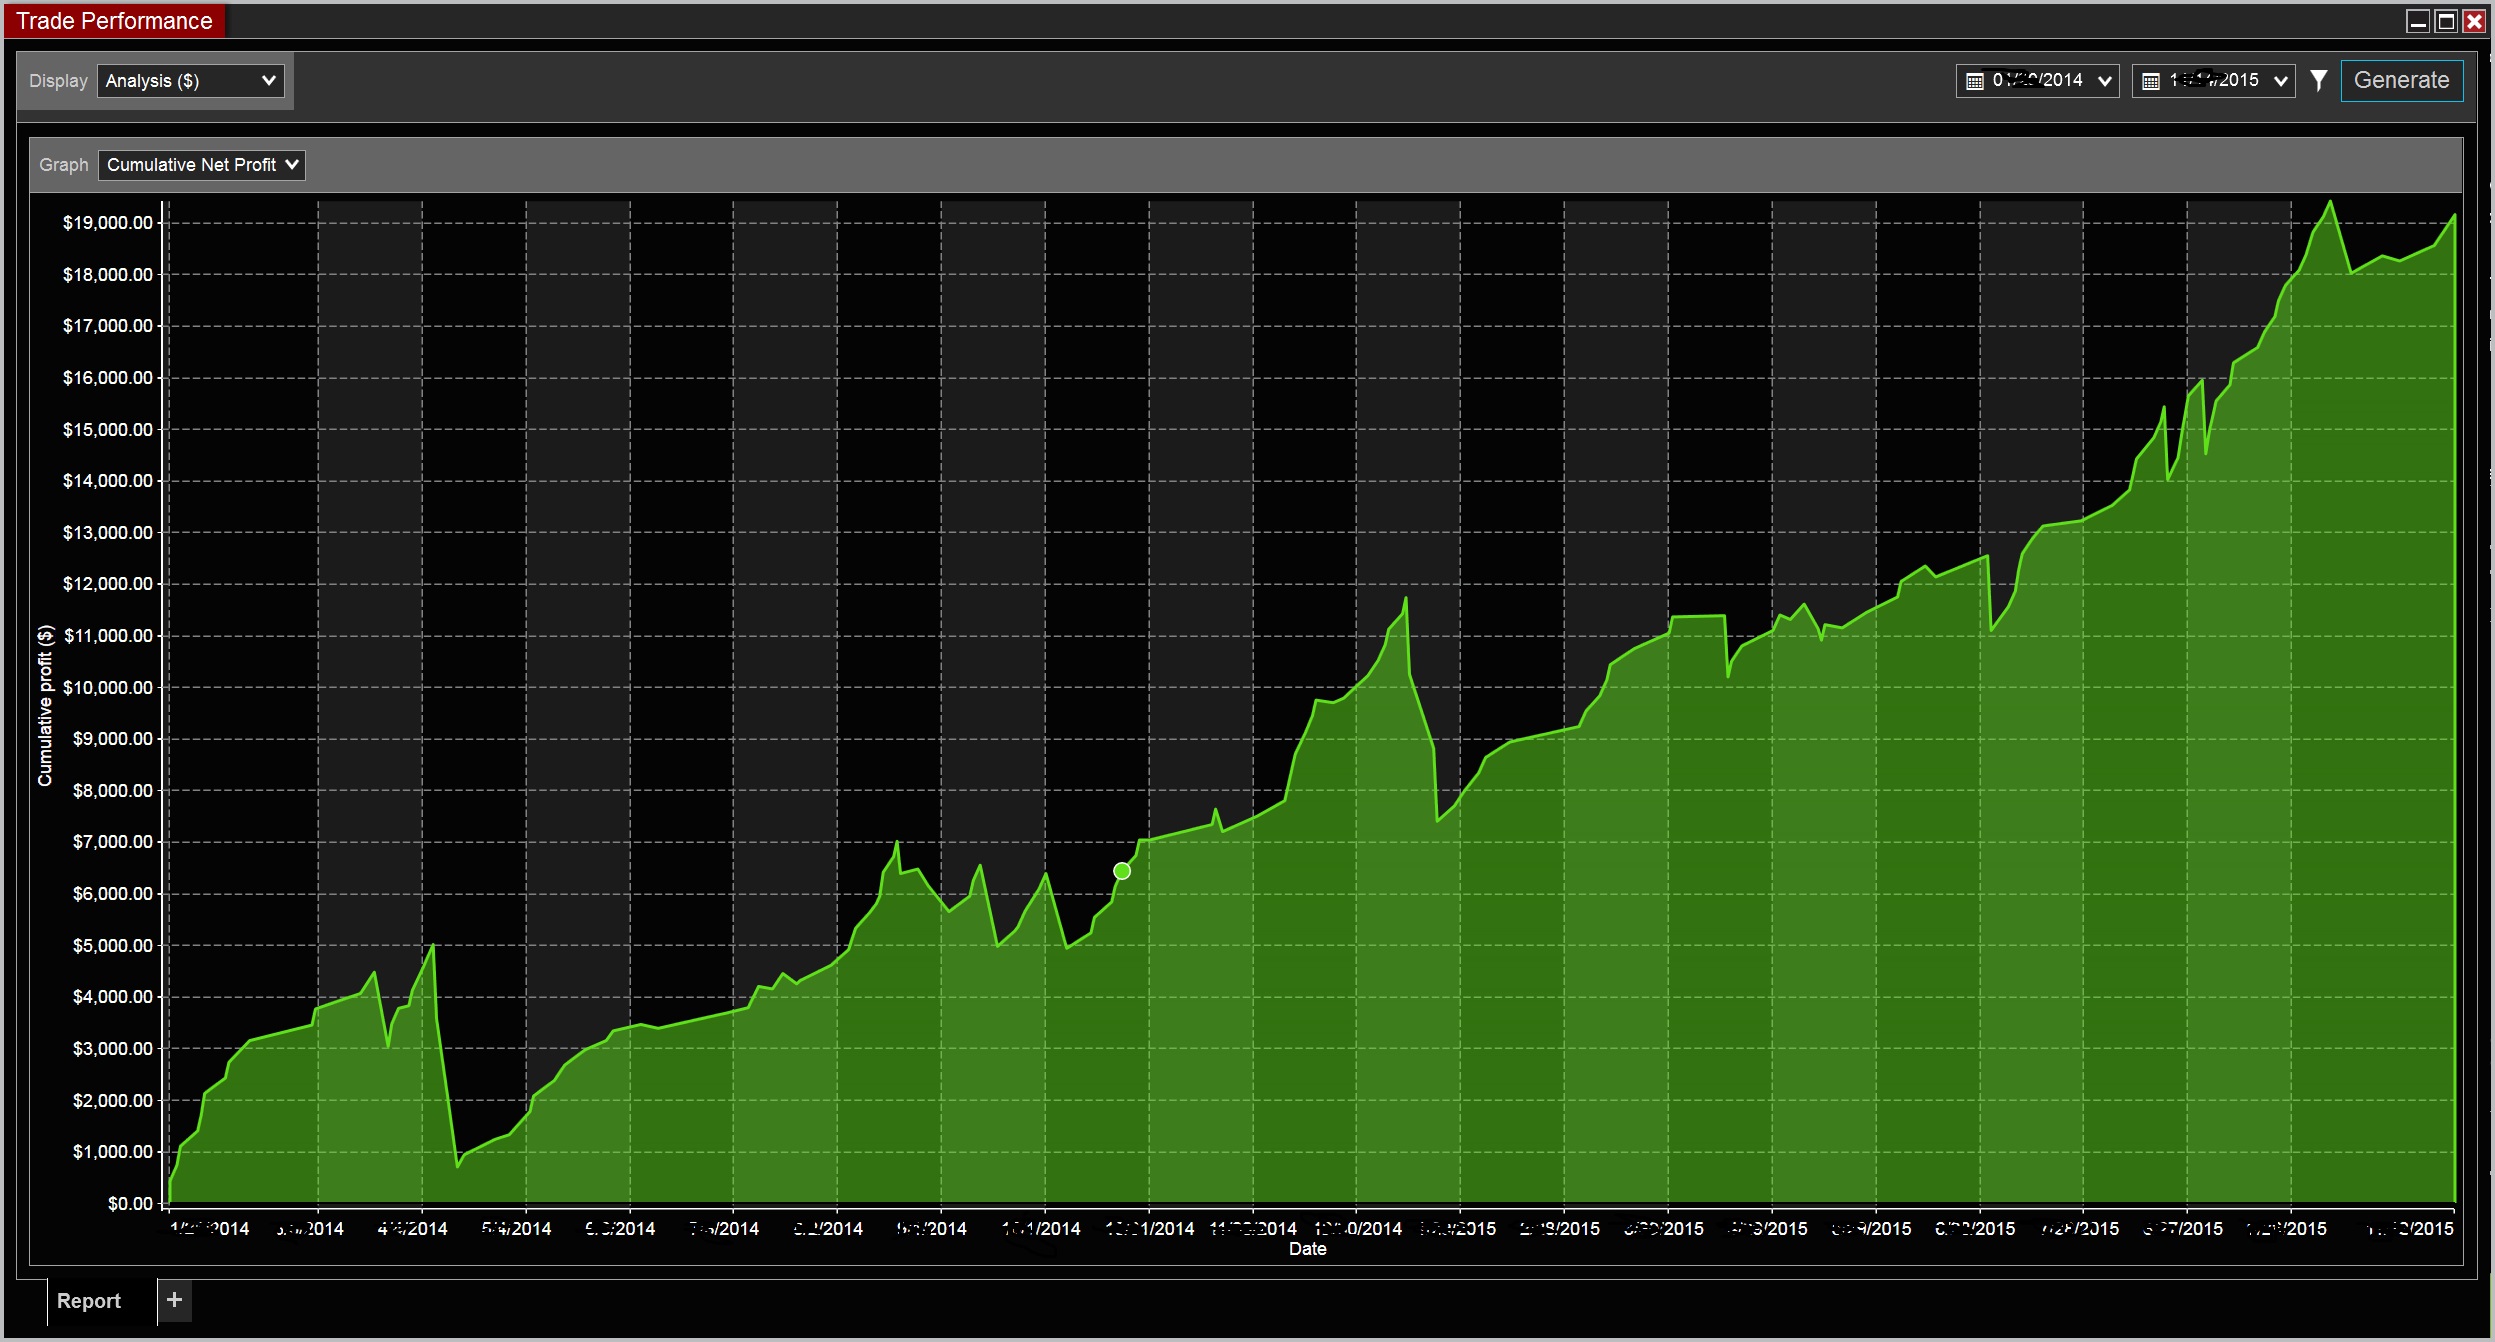Click the funnel filter icon

2318,81
